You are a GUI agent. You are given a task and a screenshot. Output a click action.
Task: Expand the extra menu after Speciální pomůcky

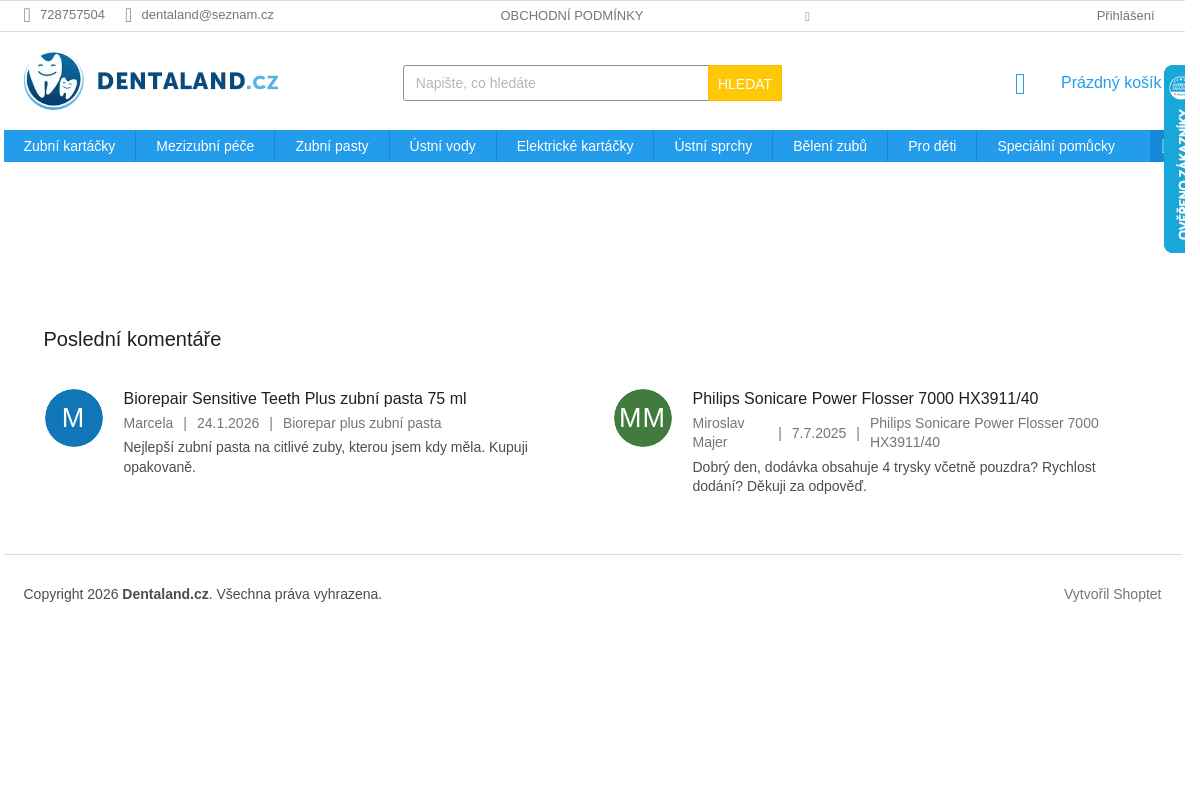[1162, 146]
